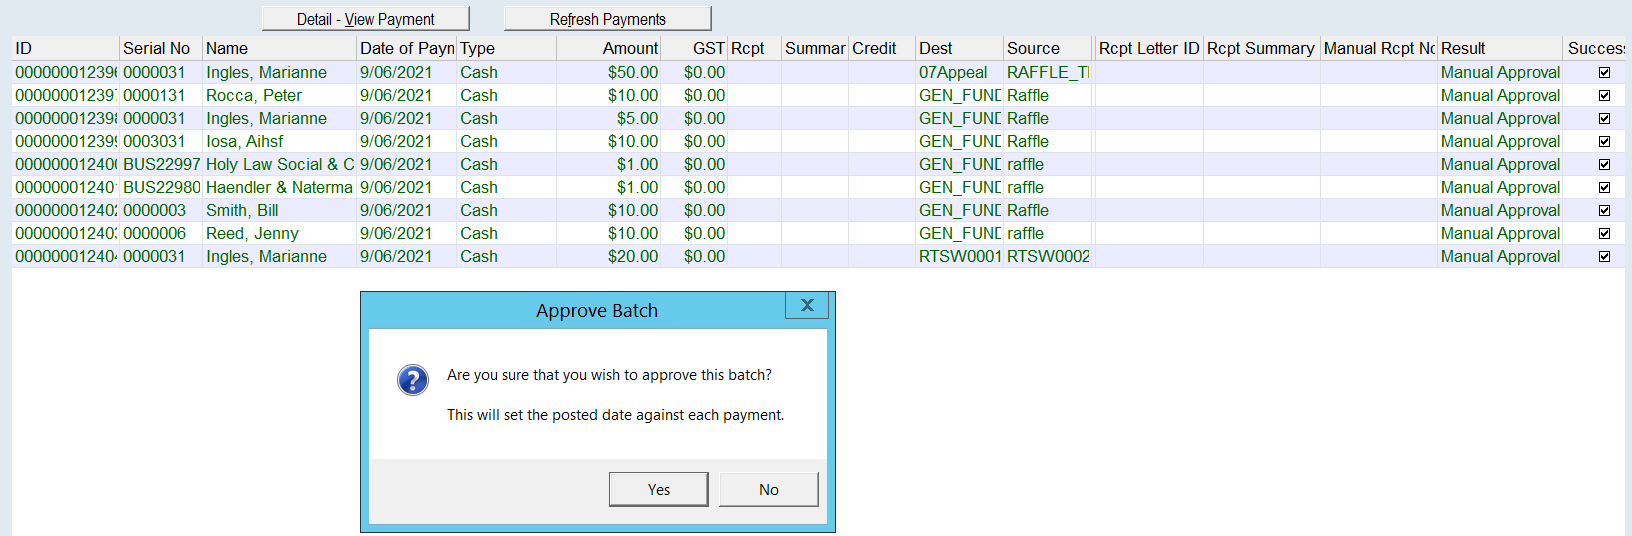Sort by the Source column header
This screenshot has height=536, width=1632.
(x=1047, y=48)
